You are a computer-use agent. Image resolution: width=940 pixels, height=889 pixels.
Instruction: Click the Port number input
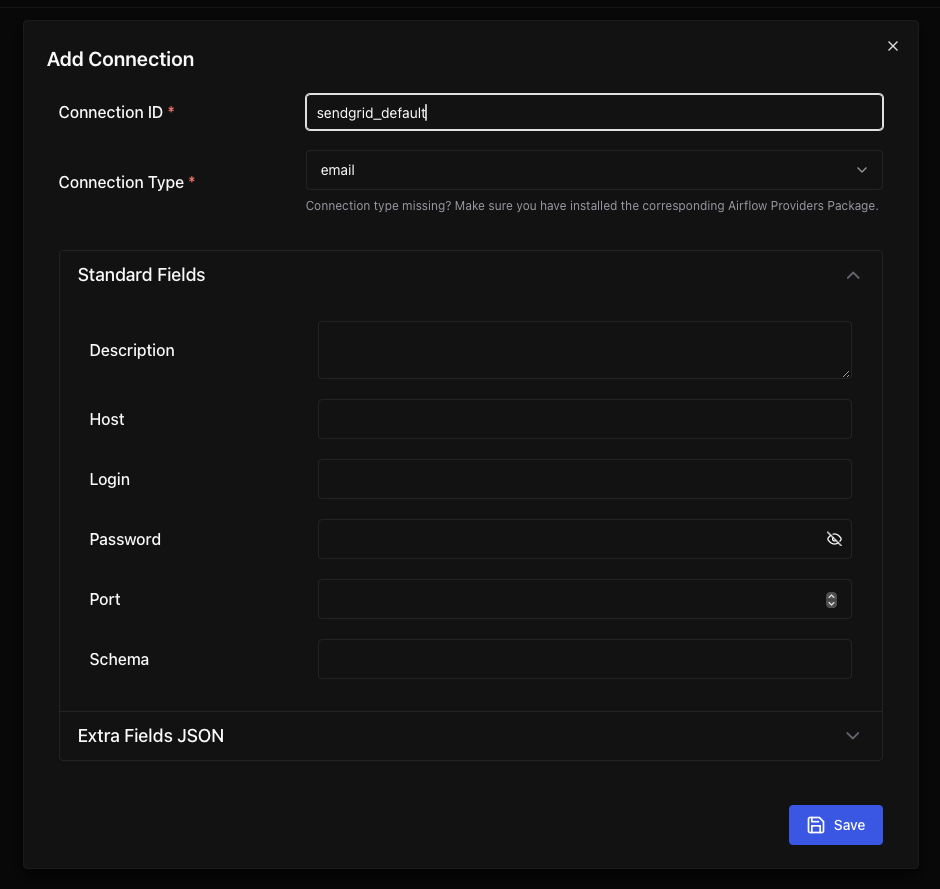570,599
